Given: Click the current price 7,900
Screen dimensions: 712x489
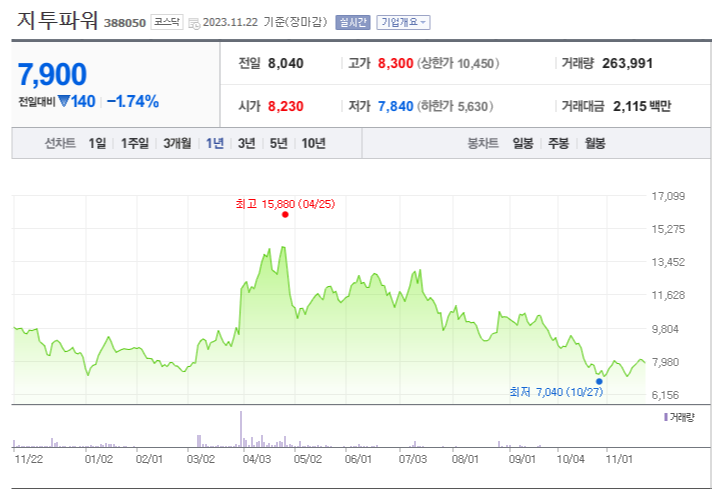Looking at the screenshot, I should tap(52, 74).
